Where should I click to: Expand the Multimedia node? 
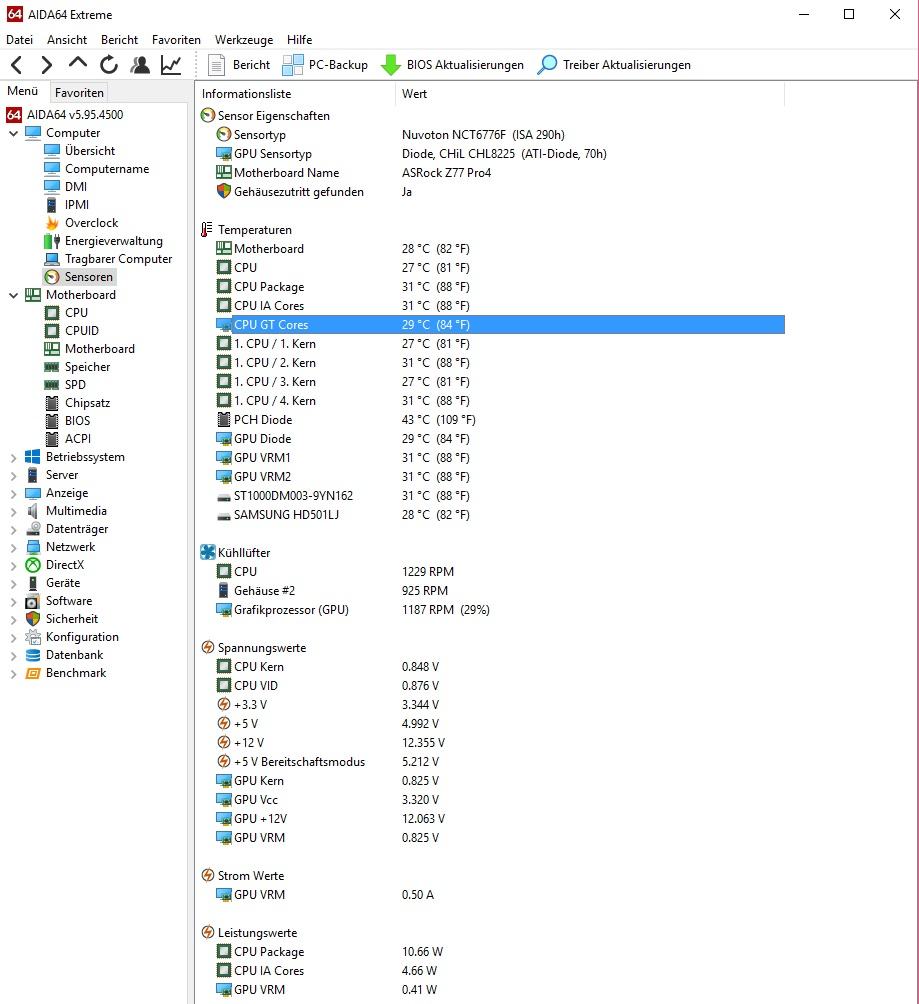[13, 511]
